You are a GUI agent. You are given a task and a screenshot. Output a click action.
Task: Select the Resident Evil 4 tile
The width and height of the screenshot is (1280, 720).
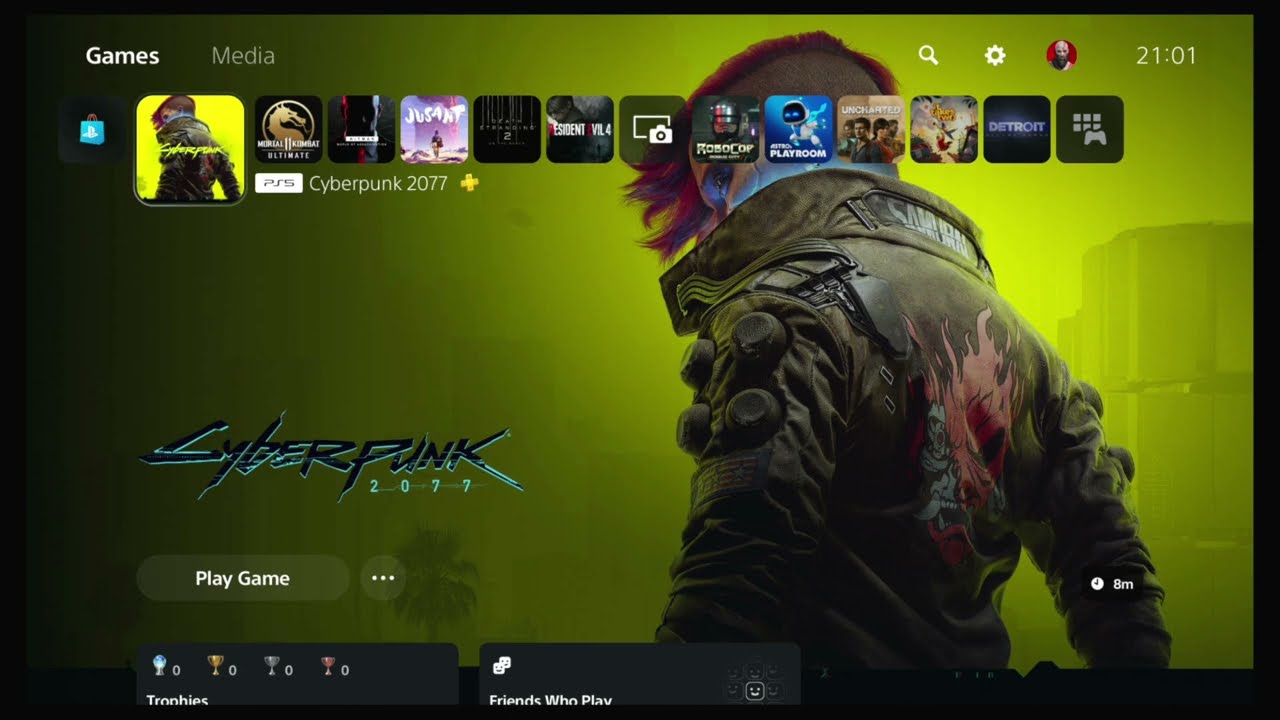(x=580, y=129)
